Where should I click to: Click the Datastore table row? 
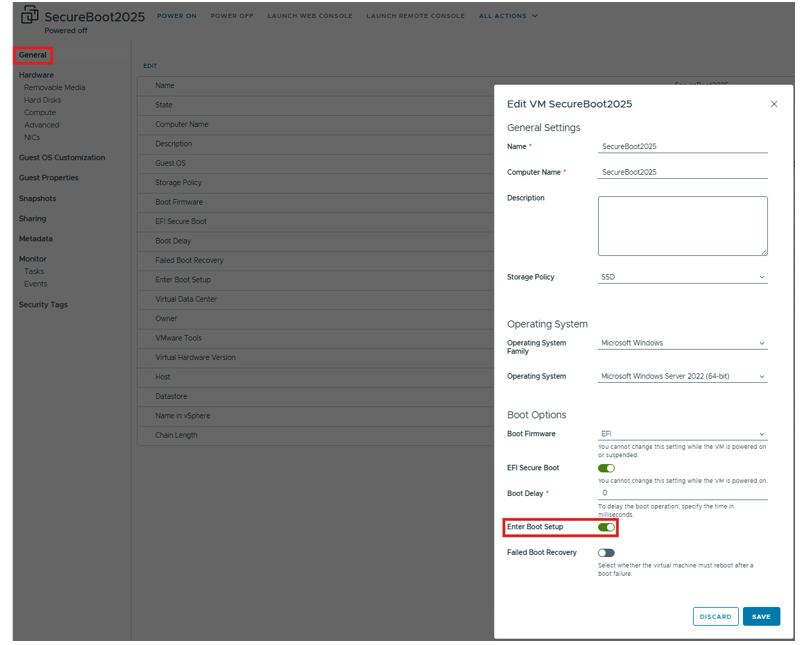pos(316,396)
